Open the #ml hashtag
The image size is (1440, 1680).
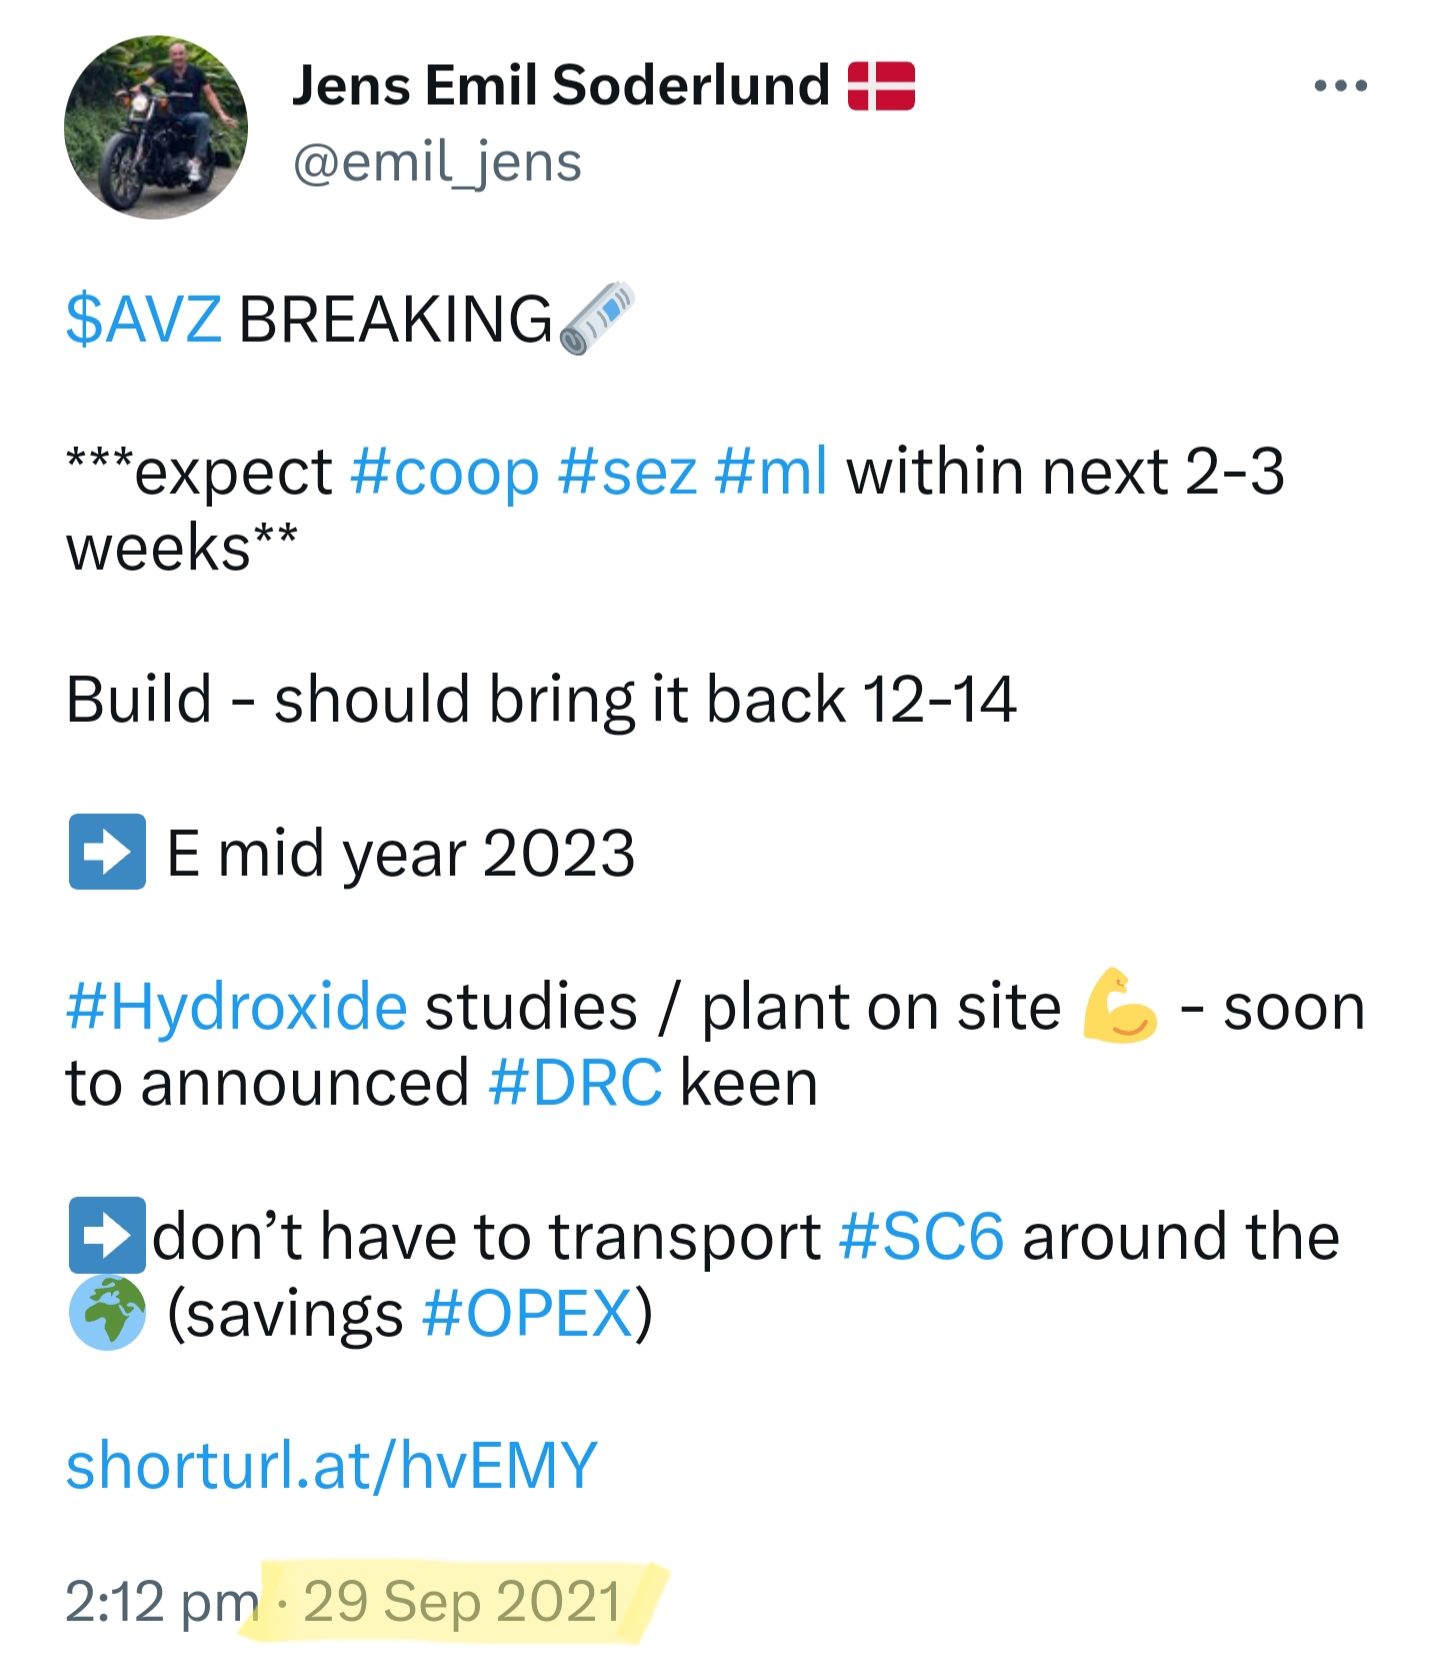[x=771, y=471]
